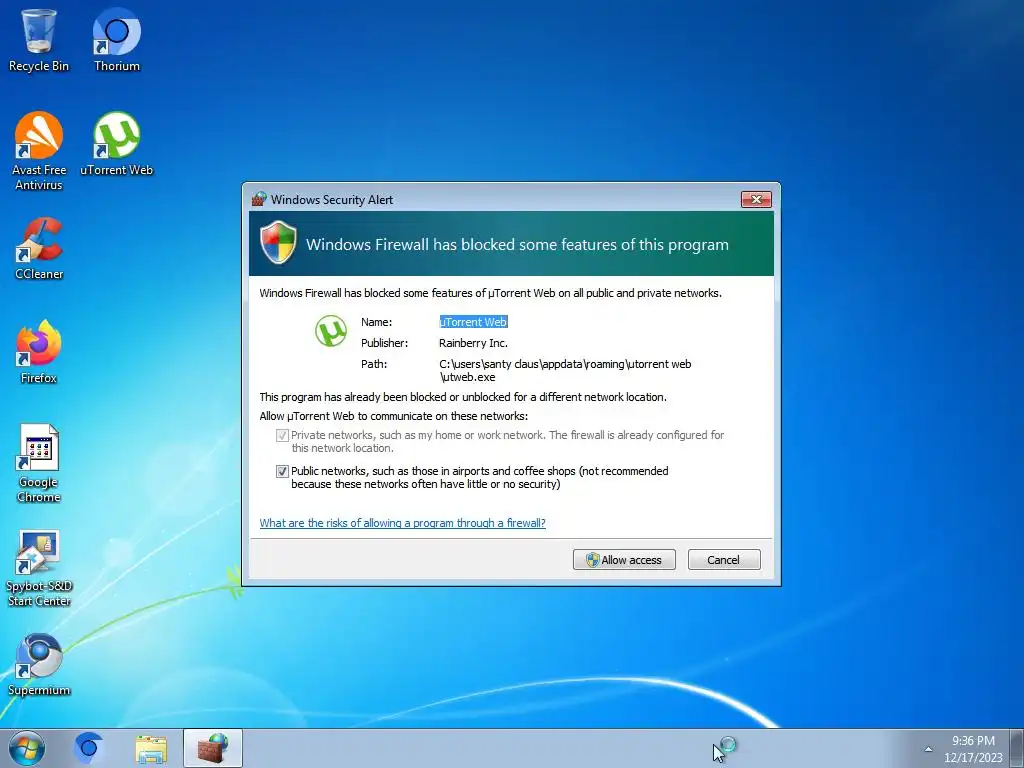Click the Allow access button
The width and height of the screenshot is (1024, 768).
tap(624, 560)
